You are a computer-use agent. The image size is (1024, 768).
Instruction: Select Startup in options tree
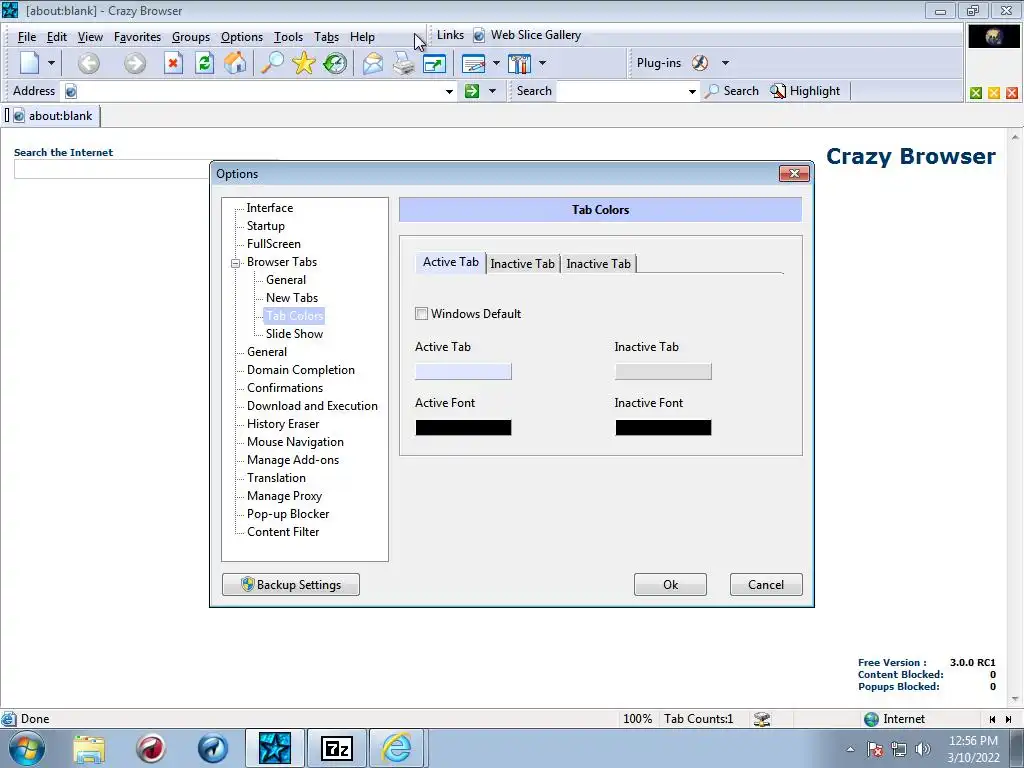[266, 226]
